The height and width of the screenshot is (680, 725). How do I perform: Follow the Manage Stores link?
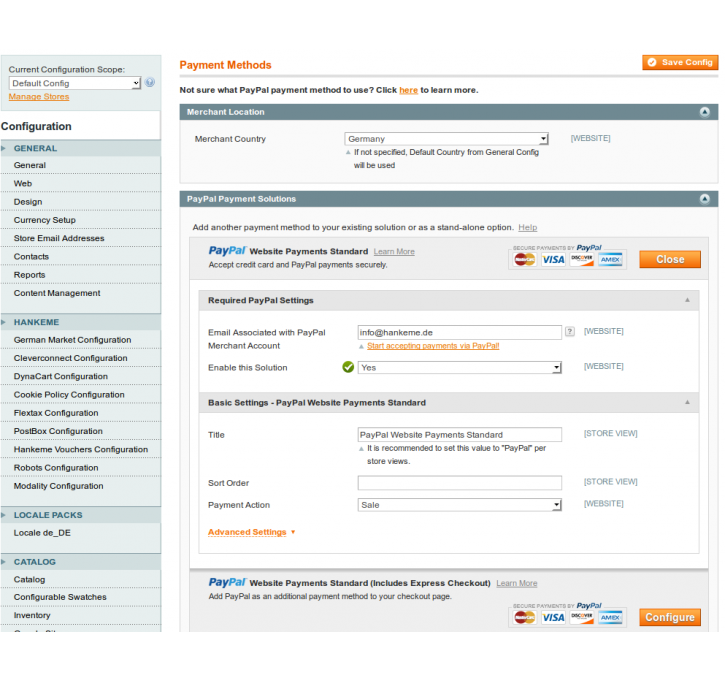pyautogui.click(x=39, y=97)
